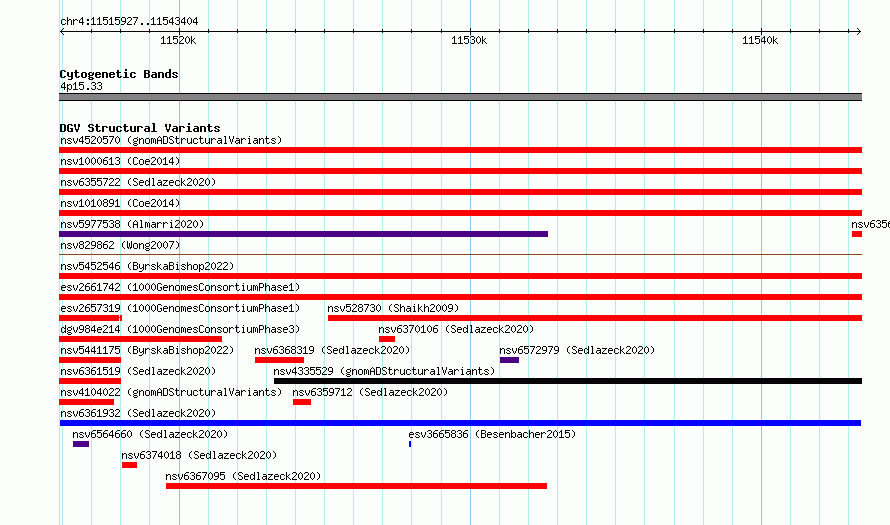This screenshot has width=890, height=525.
Task: Select the nsv6564660 (Sedlazeck2020) label
Action: click(x=150, y=434)
